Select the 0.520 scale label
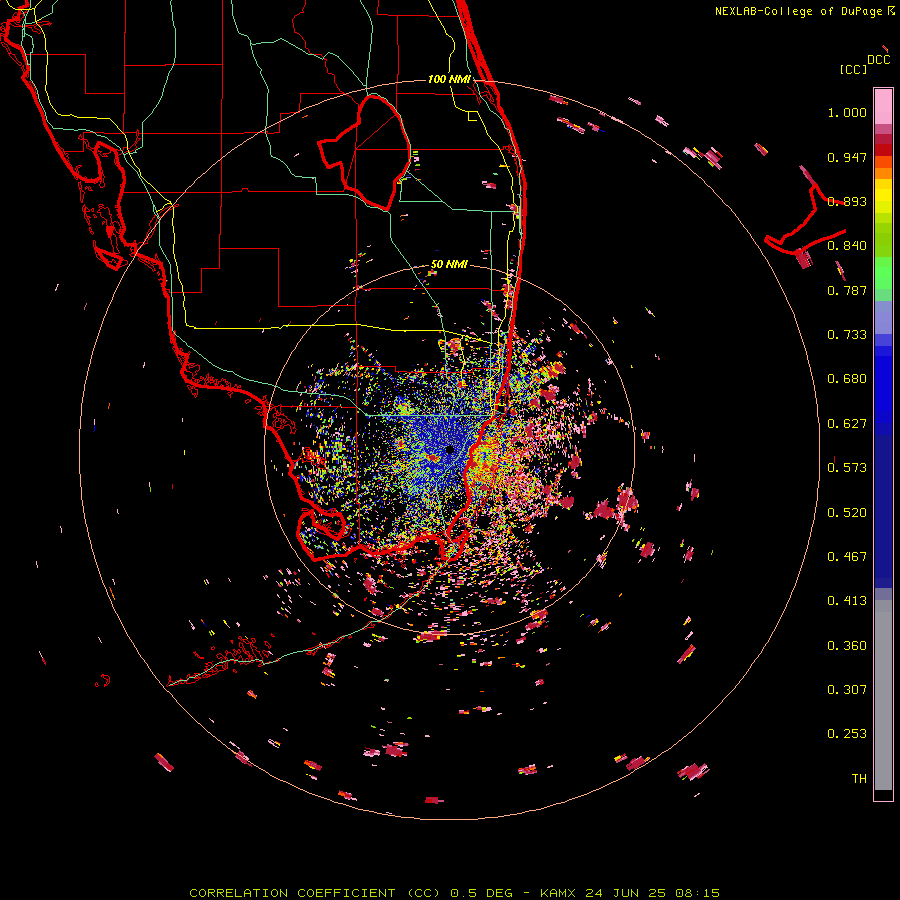 tap(847, 513)
